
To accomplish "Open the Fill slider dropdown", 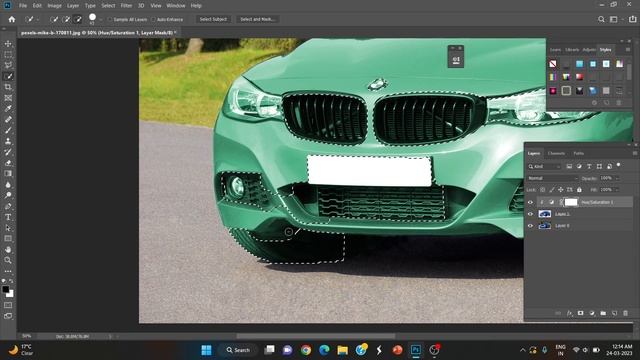I will 617,190.
